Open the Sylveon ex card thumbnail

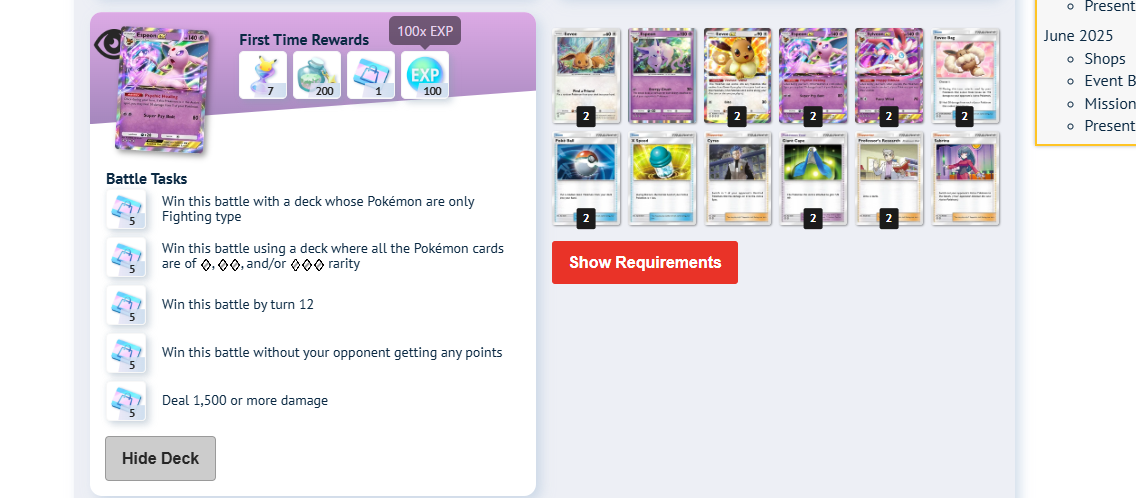coord(889,76)
